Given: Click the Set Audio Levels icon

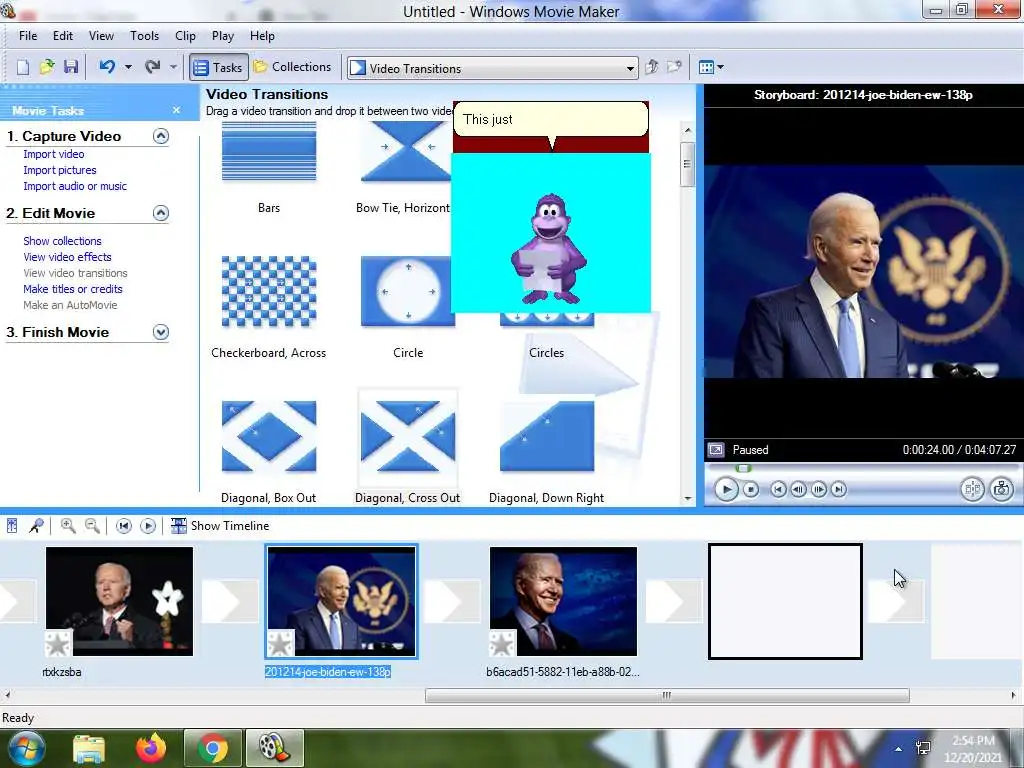Looking at the screenshot, I should pos(12,526).
